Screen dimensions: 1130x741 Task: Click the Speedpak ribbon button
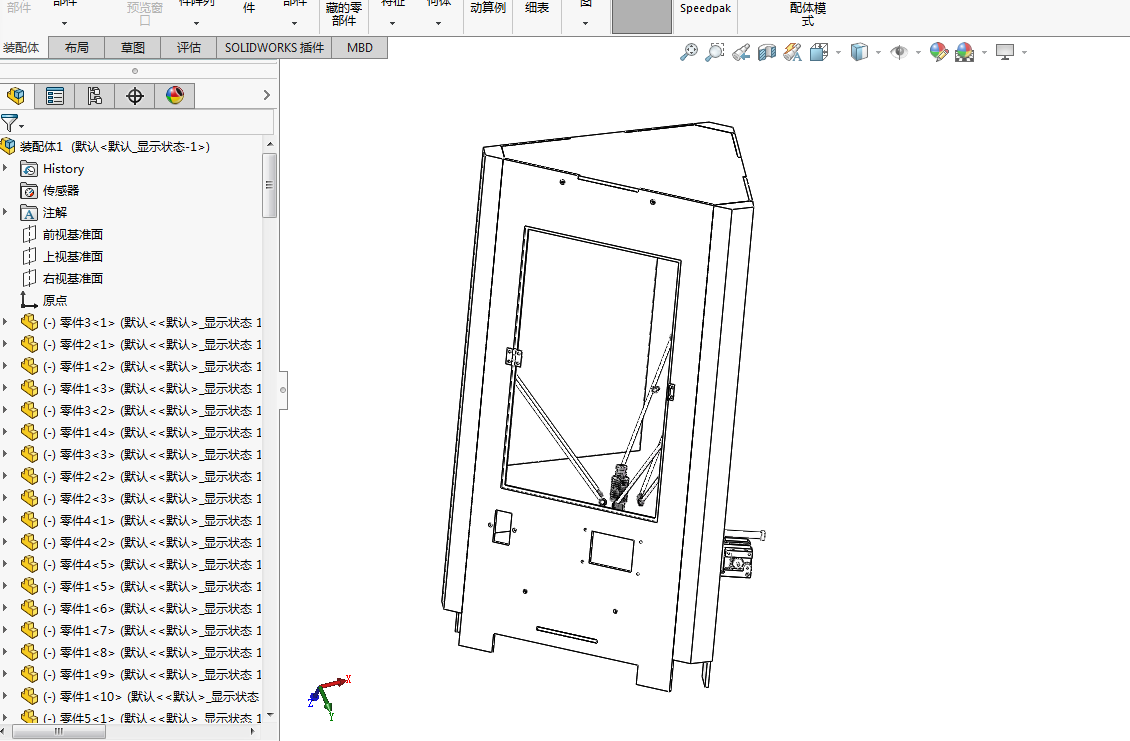706,9
